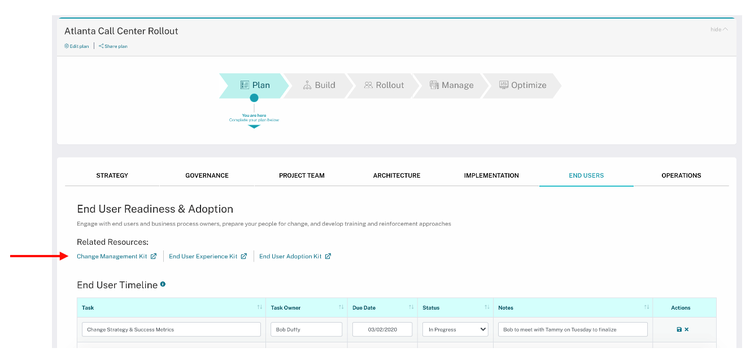Image resolution: width=750 pixels, height=361 pixels.
Task: Click the 03/02/2020 due date field
Action: (x=382, y=329)
